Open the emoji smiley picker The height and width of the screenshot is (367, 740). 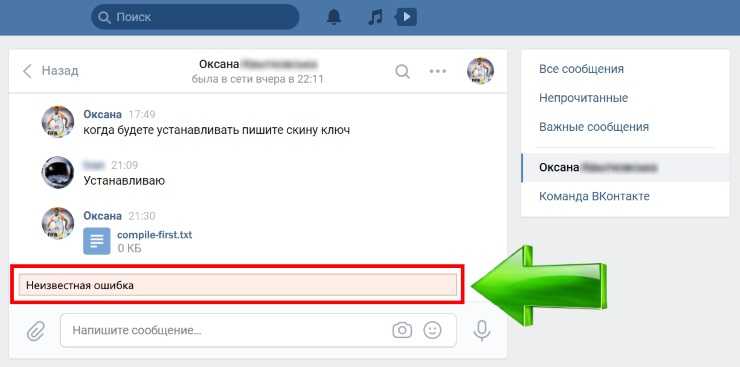(432, 330)
